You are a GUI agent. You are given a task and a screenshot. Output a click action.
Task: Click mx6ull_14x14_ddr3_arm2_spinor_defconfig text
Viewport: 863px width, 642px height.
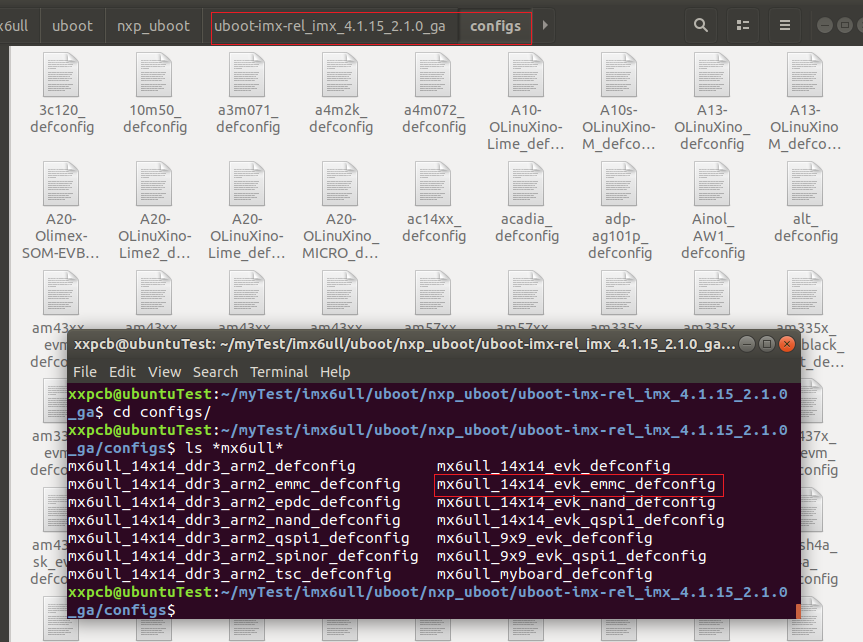(x=243, y=556)
